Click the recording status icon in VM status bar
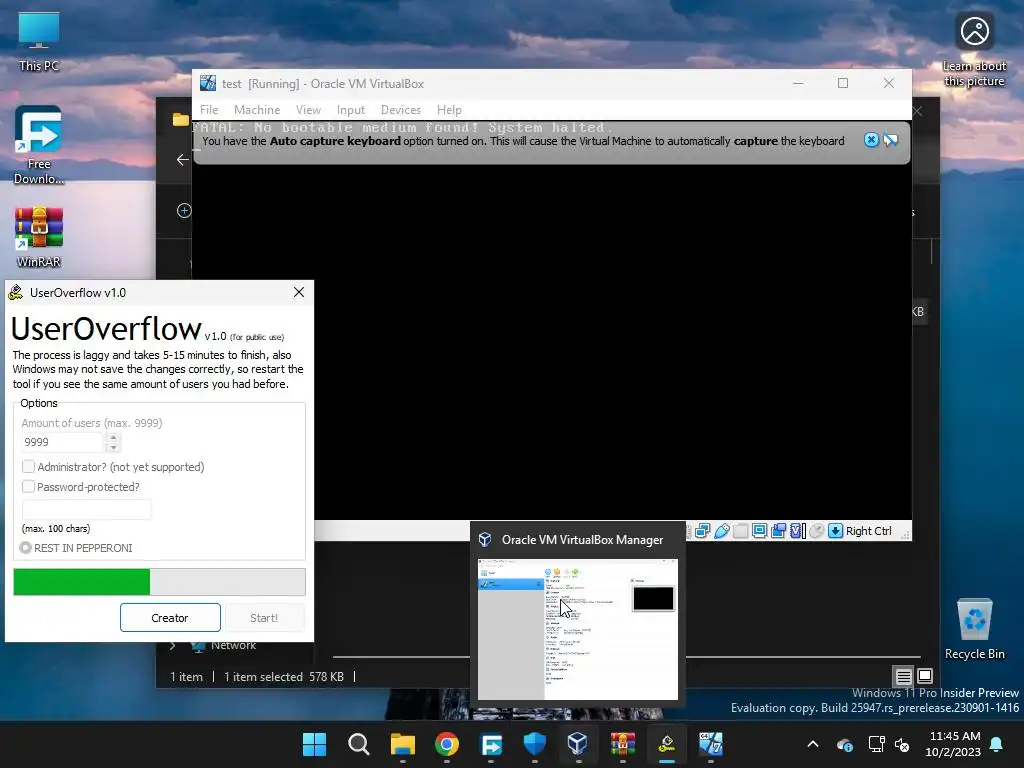This screenshot has width=1024, height=768. [778, 530]
